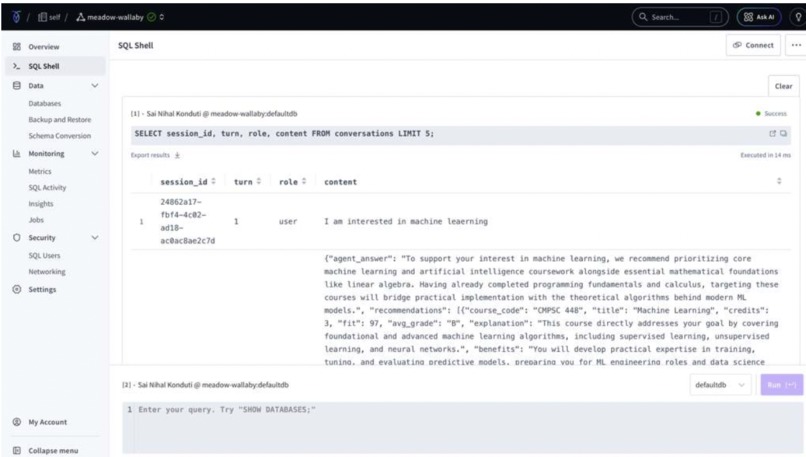
Task: Click the CockroachDB logo icon
Action: (16, 17)
